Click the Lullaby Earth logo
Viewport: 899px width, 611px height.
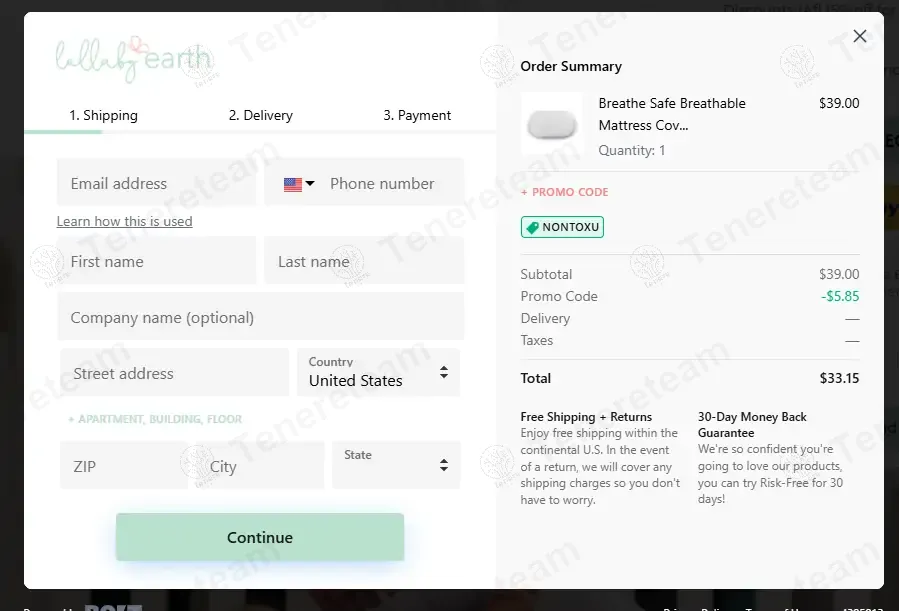coord(134,60)
